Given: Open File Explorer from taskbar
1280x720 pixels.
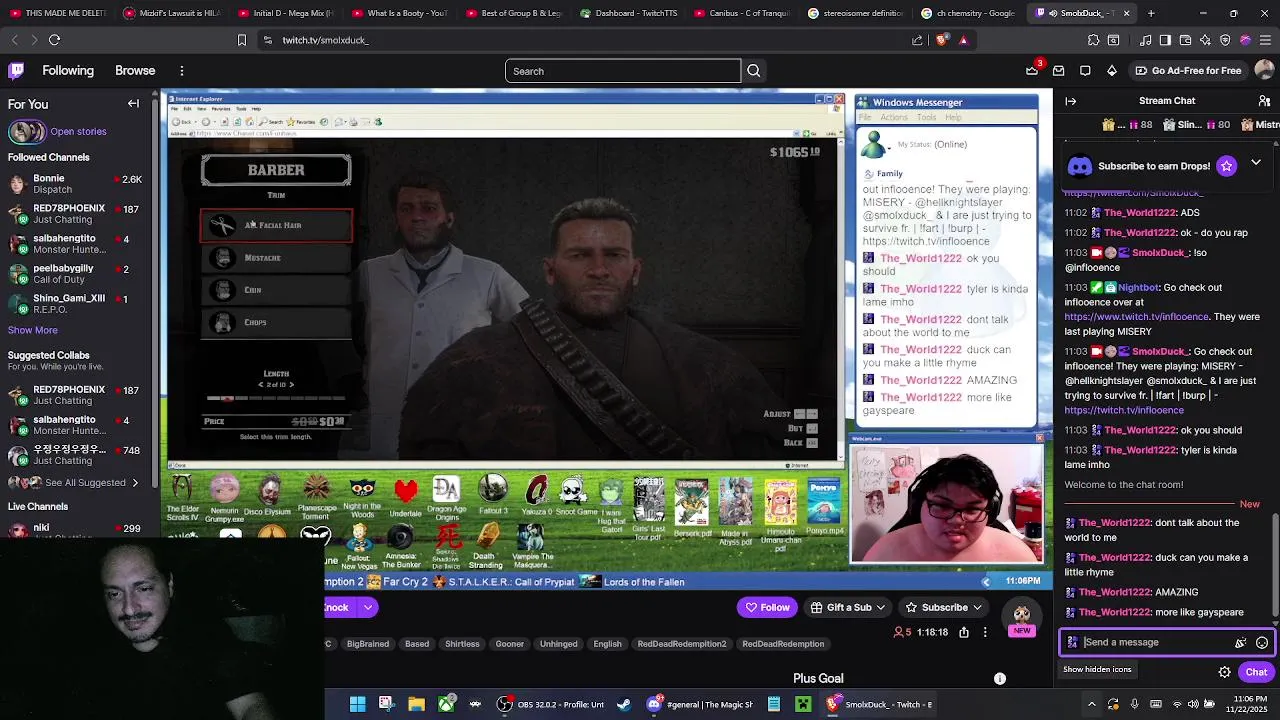Looking at the screenshot, I should [x=416, y=704].
